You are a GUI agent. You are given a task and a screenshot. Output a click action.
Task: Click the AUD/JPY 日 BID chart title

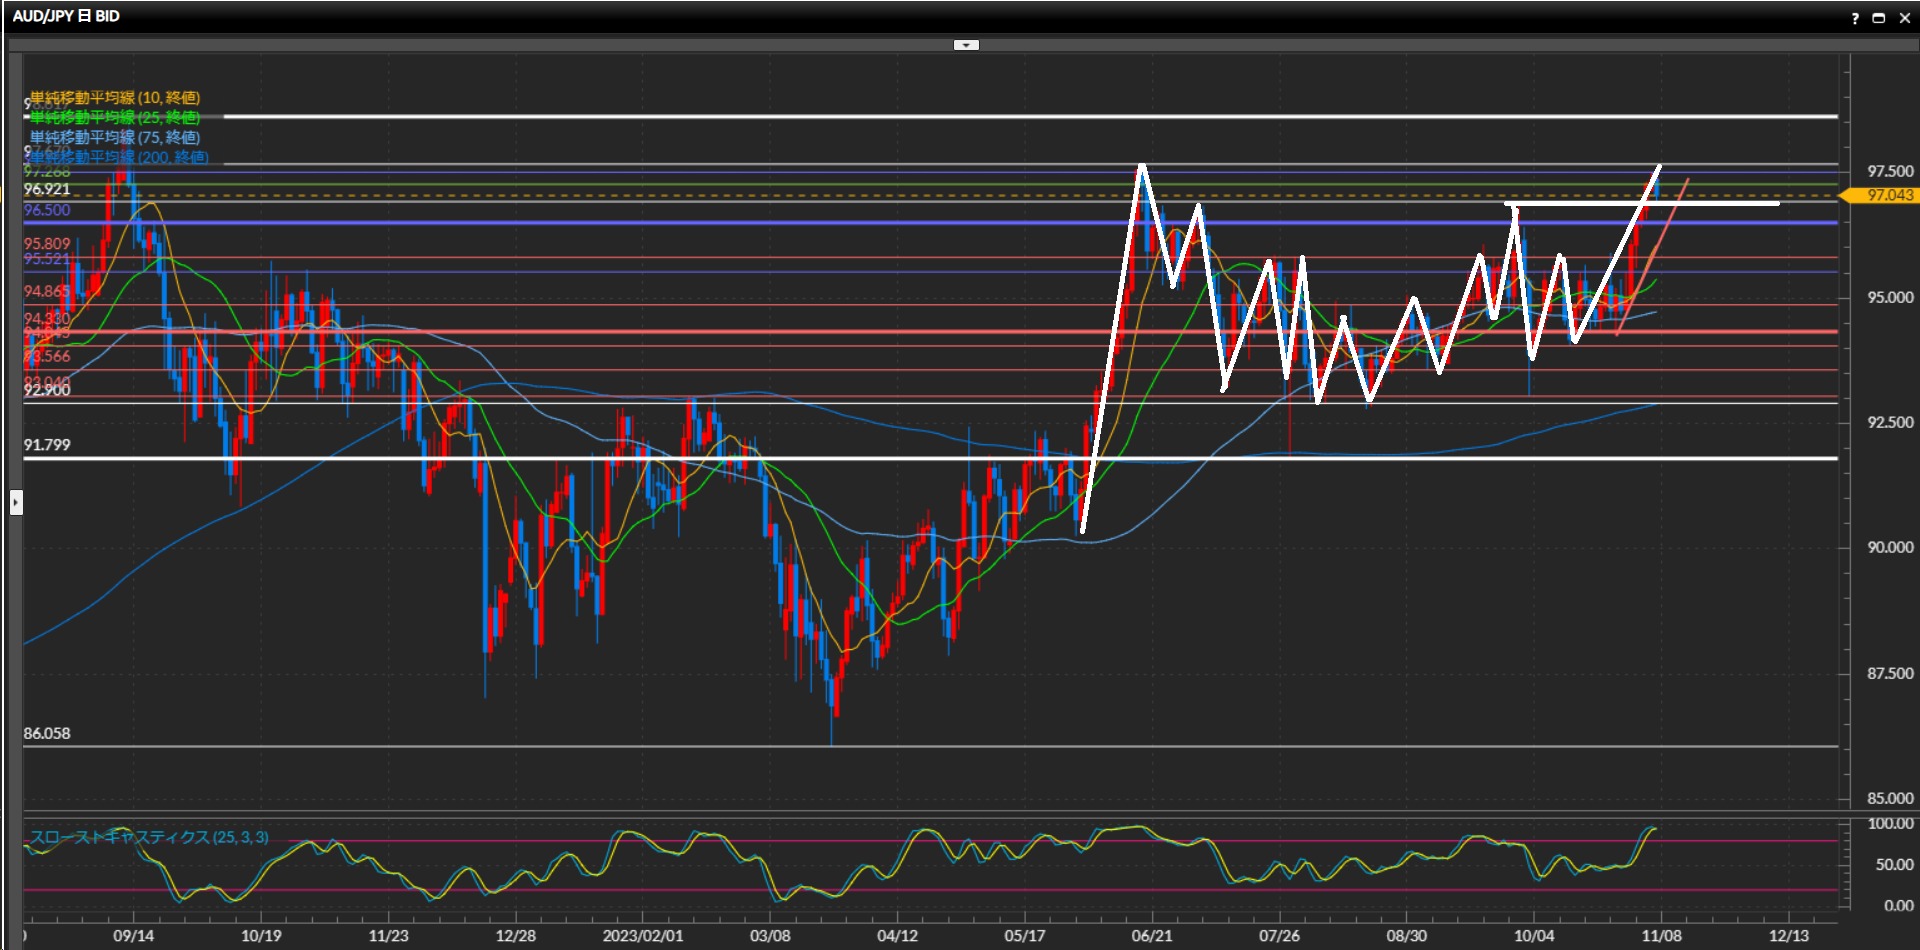(66, 16)
